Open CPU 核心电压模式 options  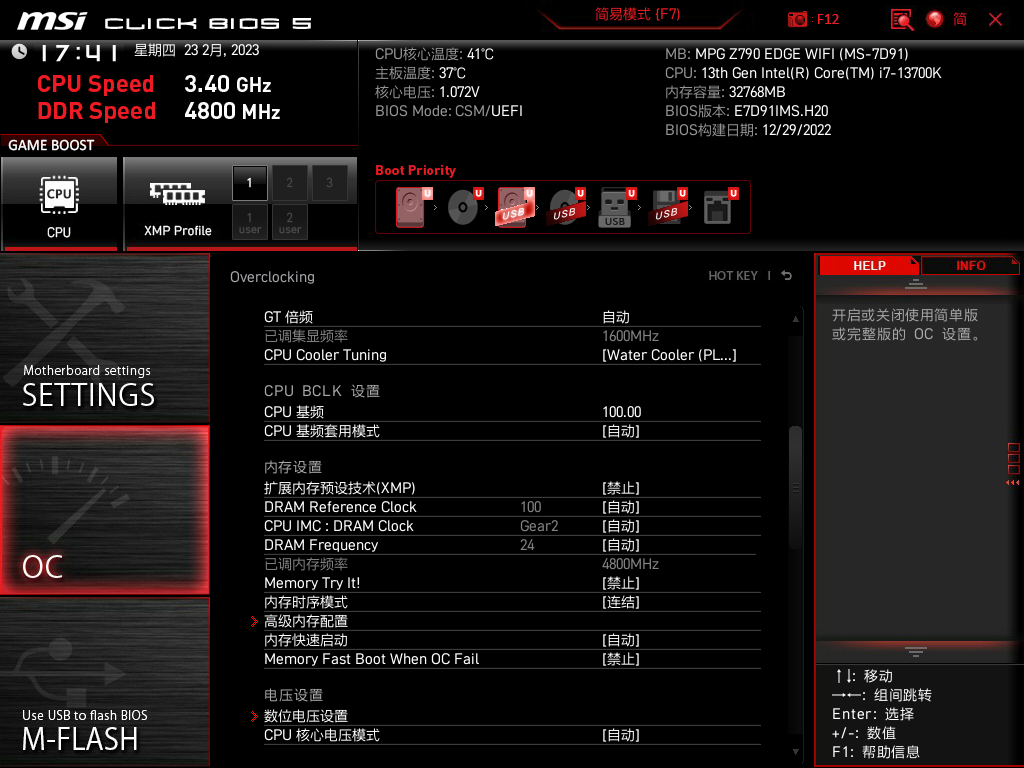(512, 735)
